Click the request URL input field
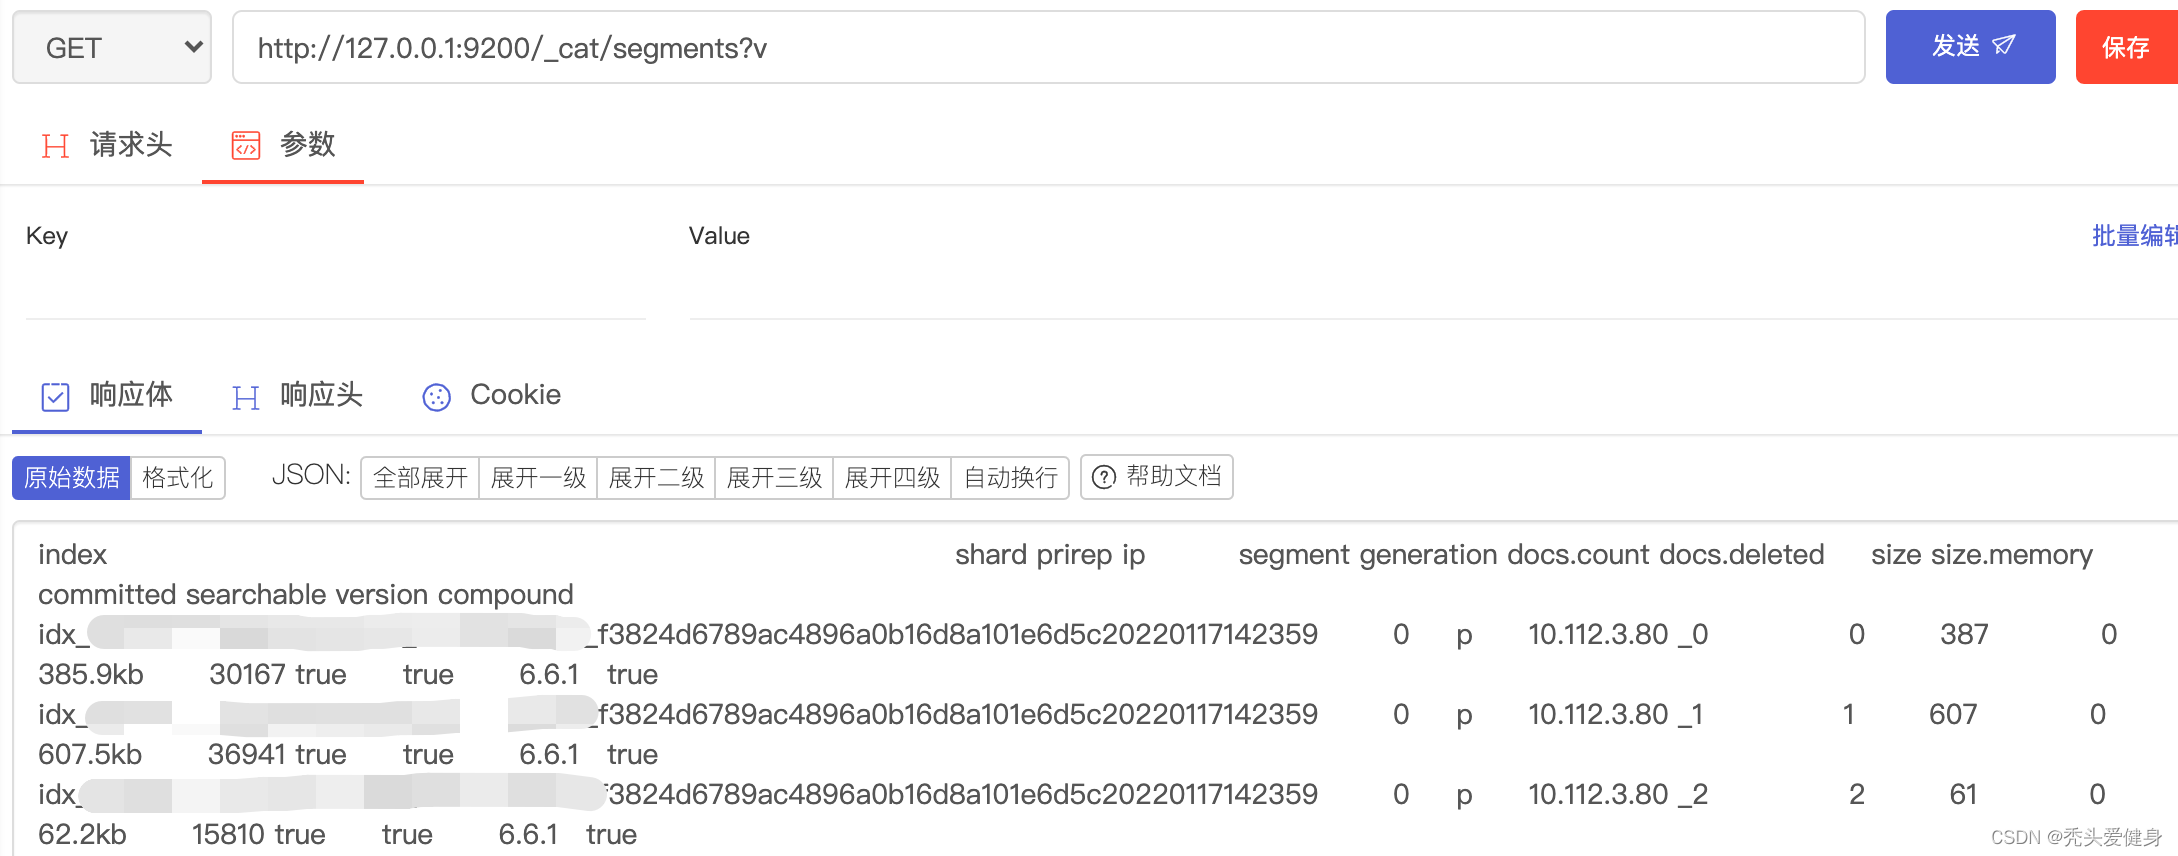 coord(1048,48)
